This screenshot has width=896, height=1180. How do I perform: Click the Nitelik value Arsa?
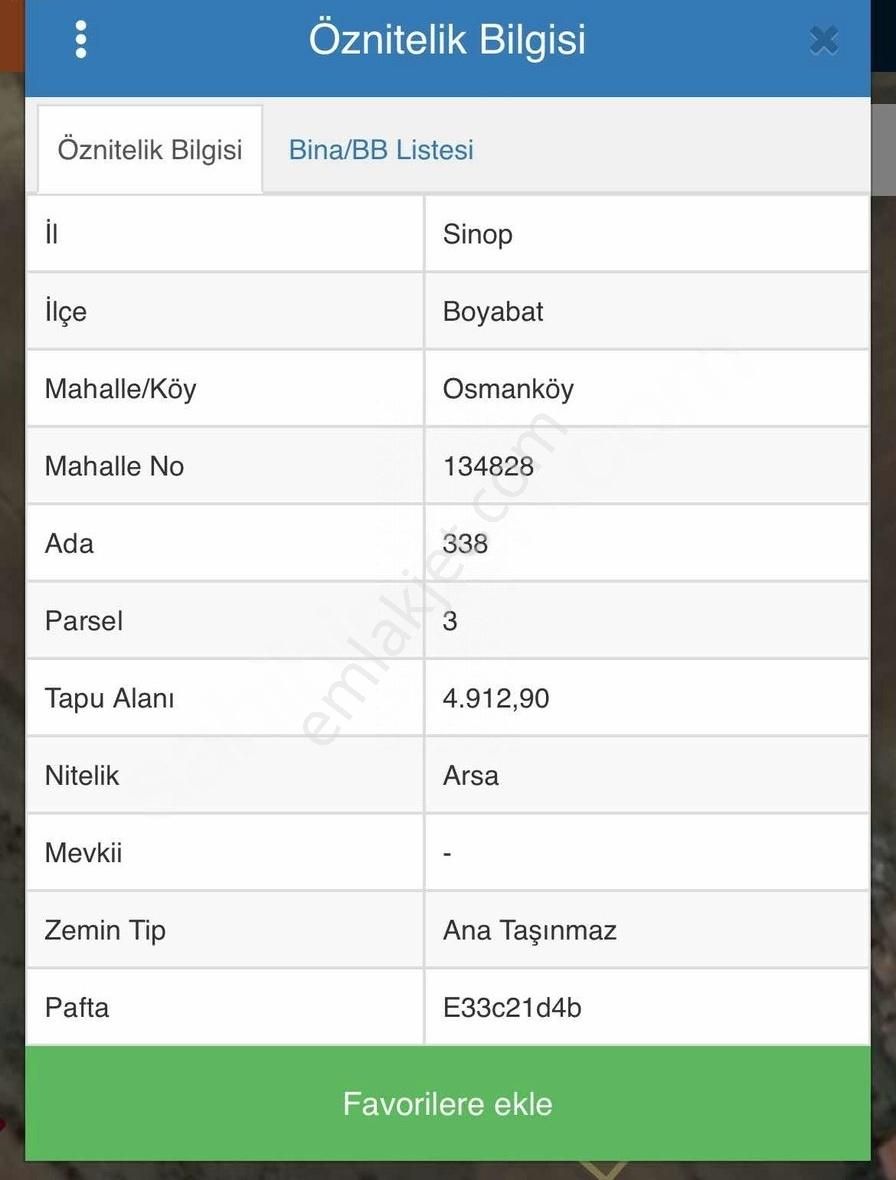(x=470, y=776)
